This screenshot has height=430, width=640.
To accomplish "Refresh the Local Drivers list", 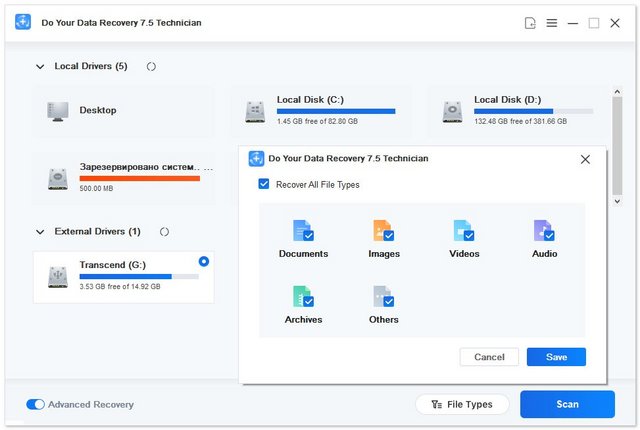I will point(151,66).
